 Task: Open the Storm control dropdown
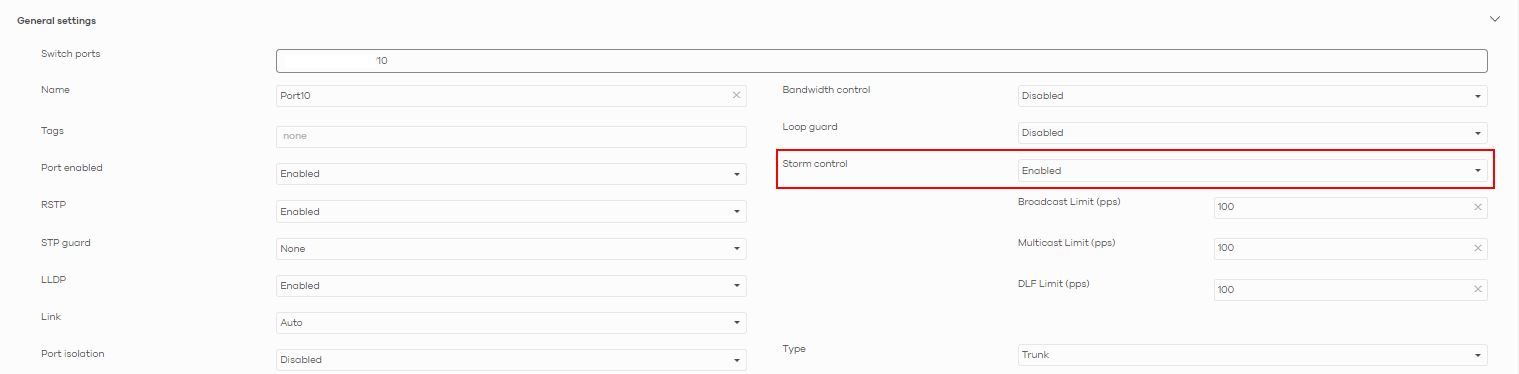[1252, 171]
